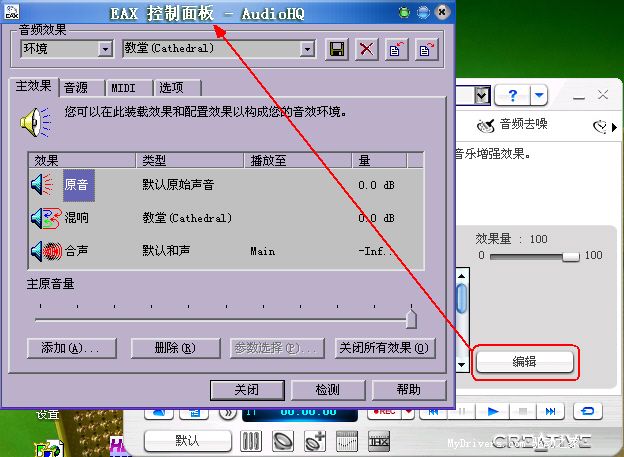Click the EAX logo icon in title bar
The width and height of the screenshot is (624, 457).
[11, 12]
